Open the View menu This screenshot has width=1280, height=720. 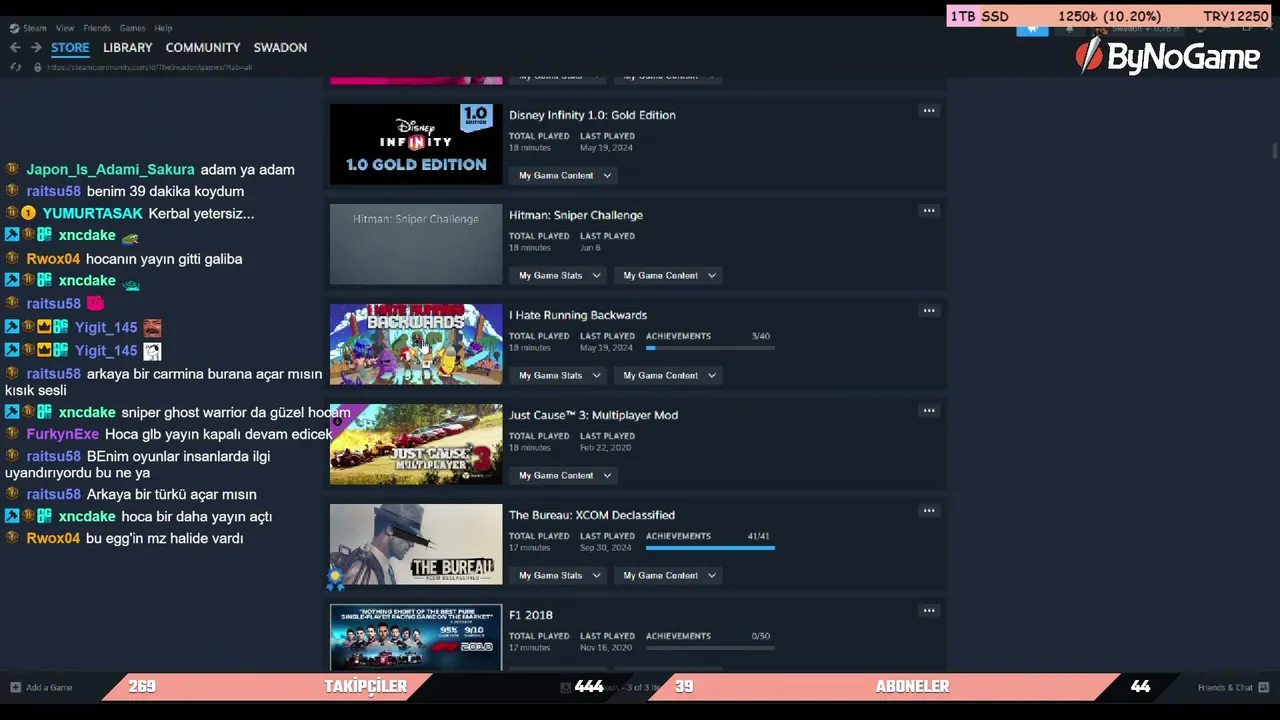click(x=65, y=28)
